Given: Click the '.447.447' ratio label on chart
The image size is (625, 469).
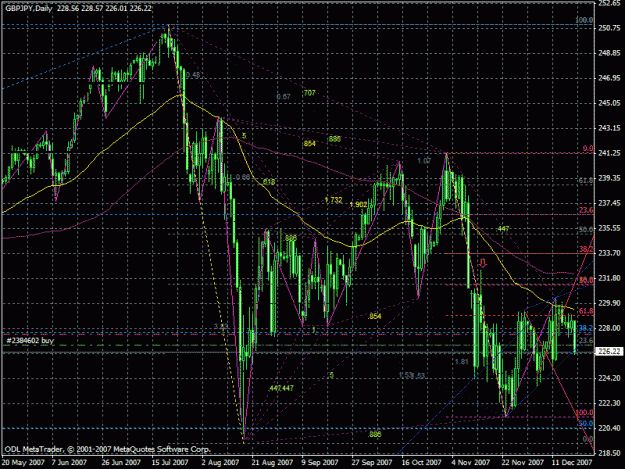Looking at the screenshot, I should [x=281, y=388].
